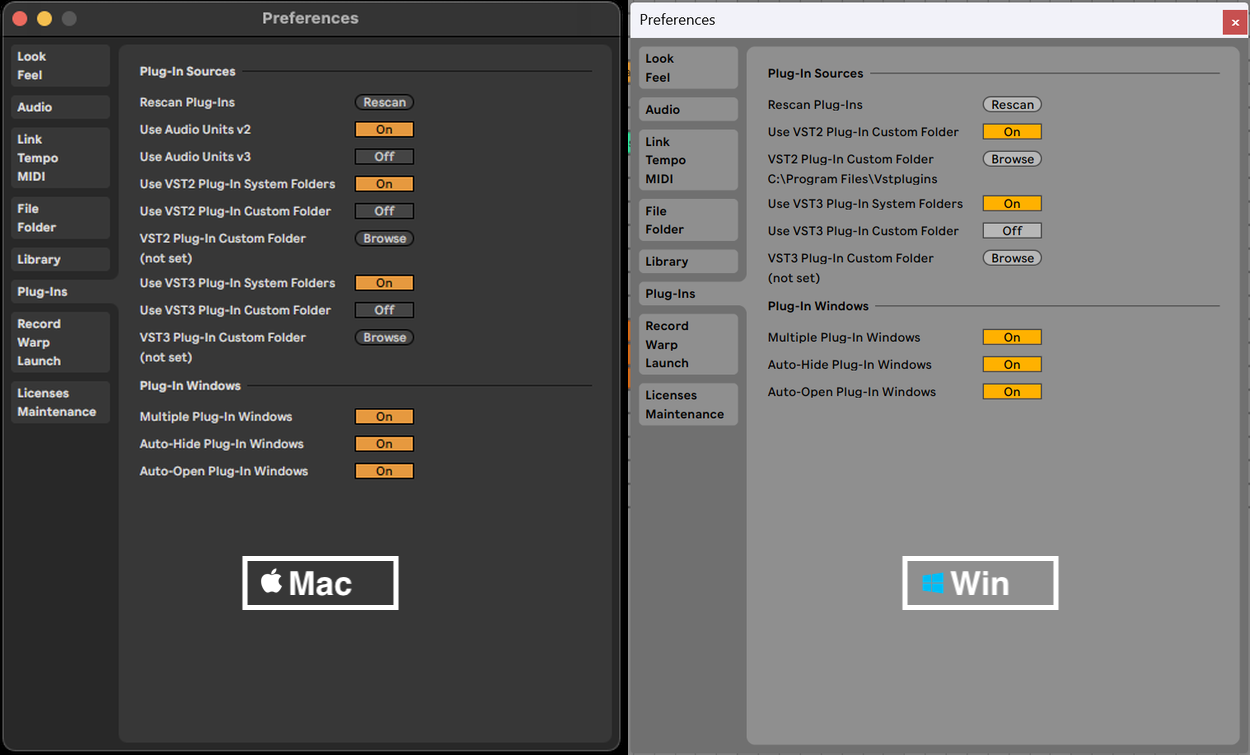Toggle Use VST2 Plug-In System Folders on Mac
1250x755 pixels.
tap(384, 184)
